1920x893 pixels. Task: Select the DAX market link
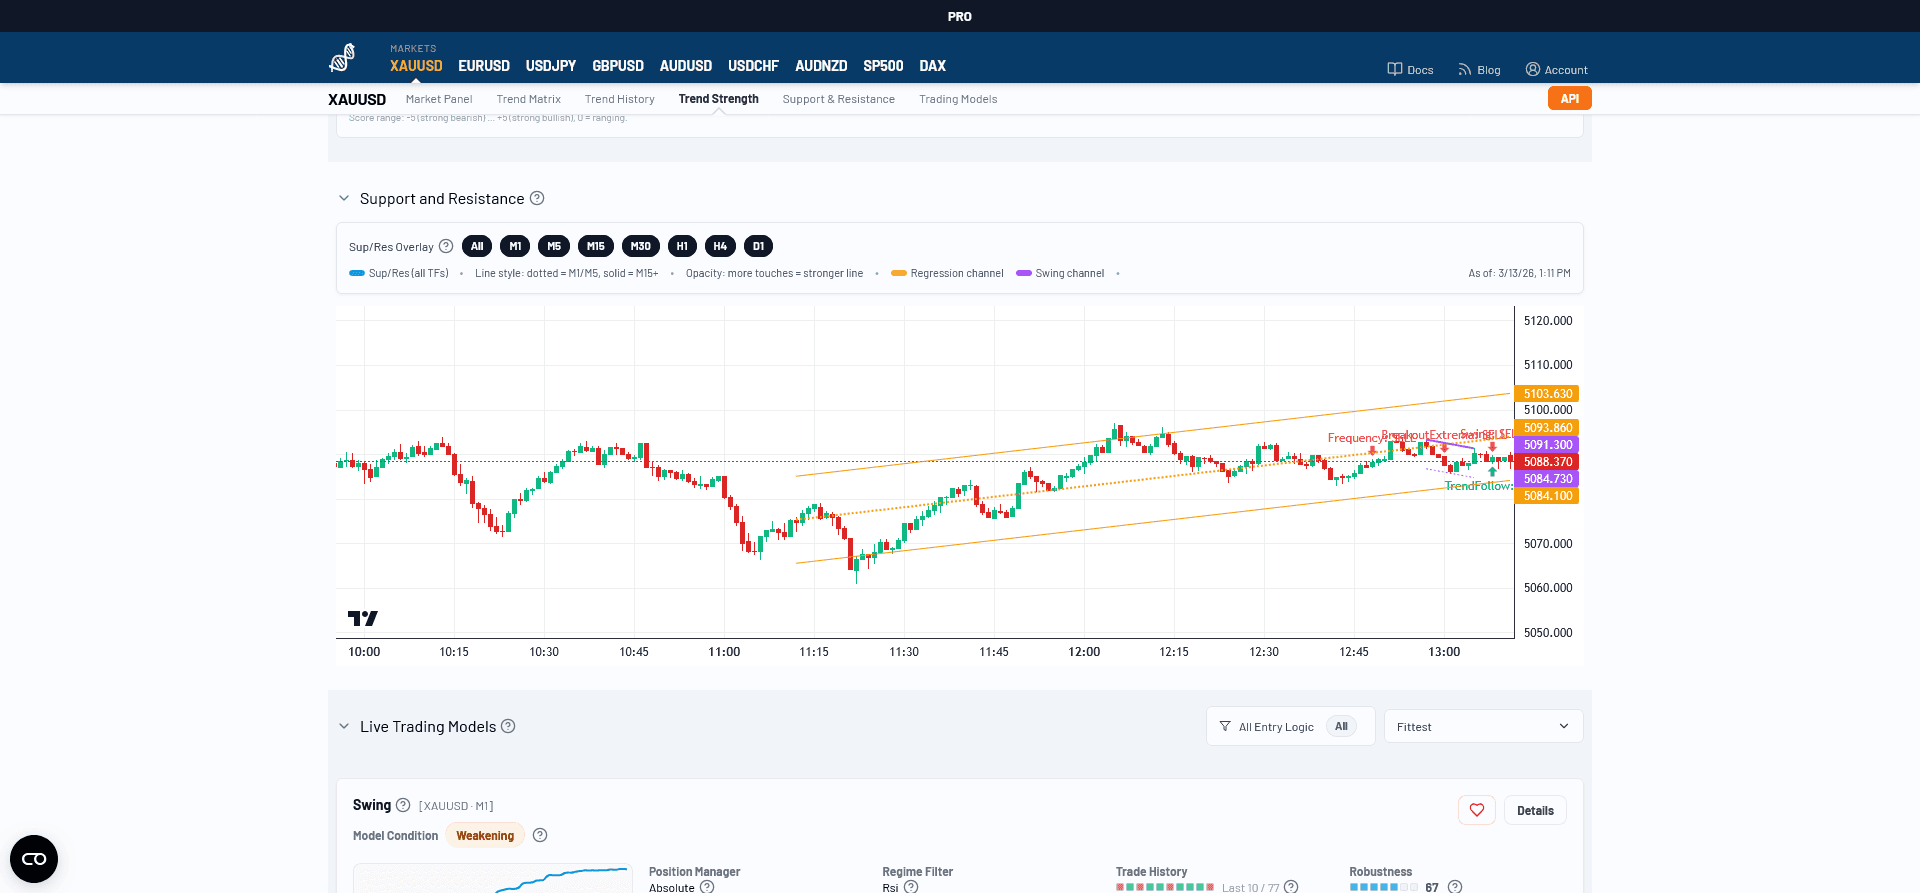932,66
